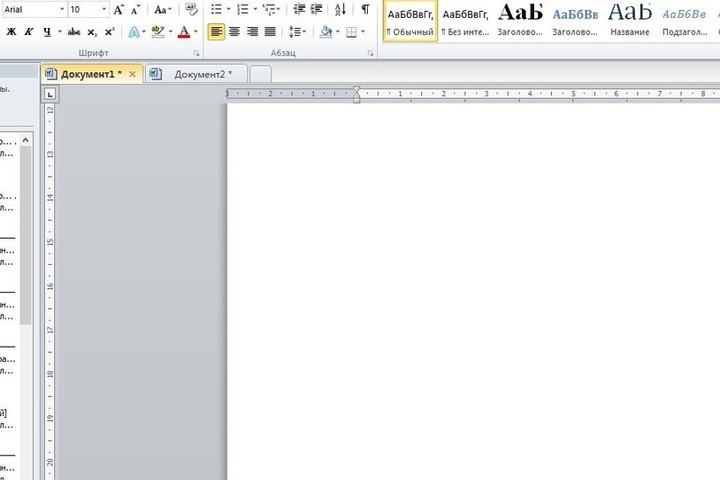Toggle bold (Ж) formatting
720x480 pixels.
tap(12, 32)
